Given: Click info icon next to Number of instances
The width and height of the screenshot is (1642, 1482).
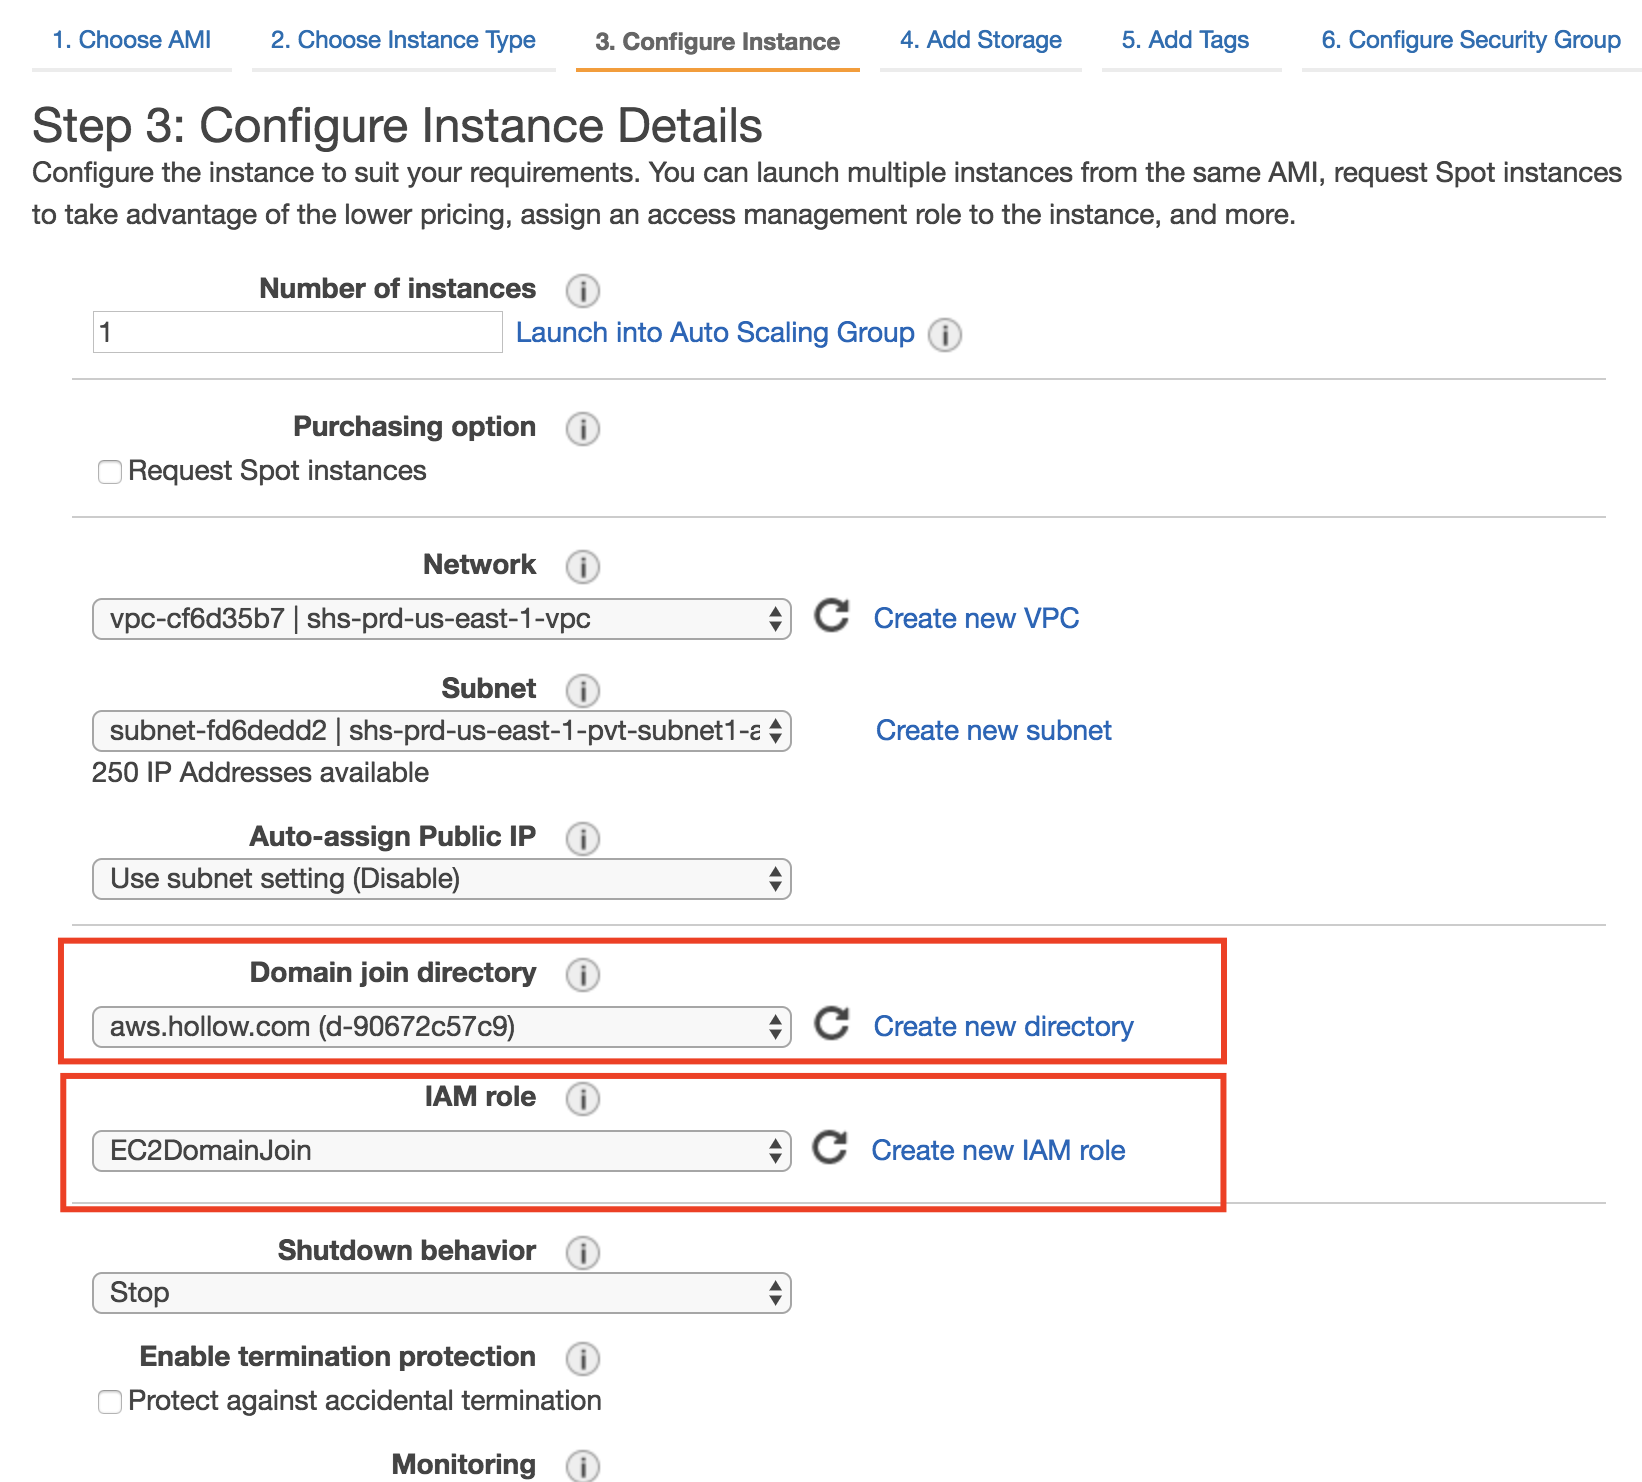Looking at the screenshot, I should [582, 291].
